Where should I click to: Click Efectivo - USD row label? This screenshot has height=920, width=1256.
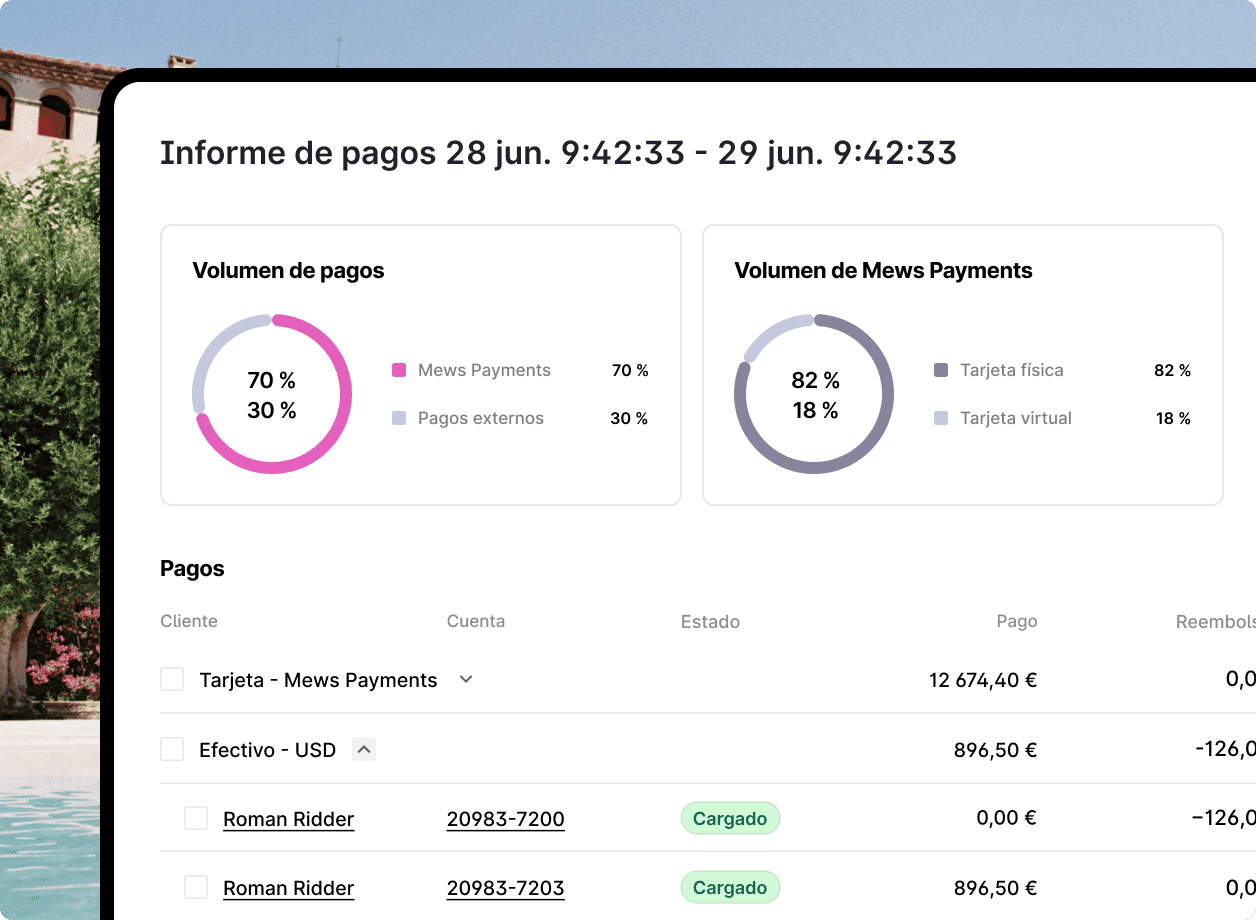[x=267, y=749]
